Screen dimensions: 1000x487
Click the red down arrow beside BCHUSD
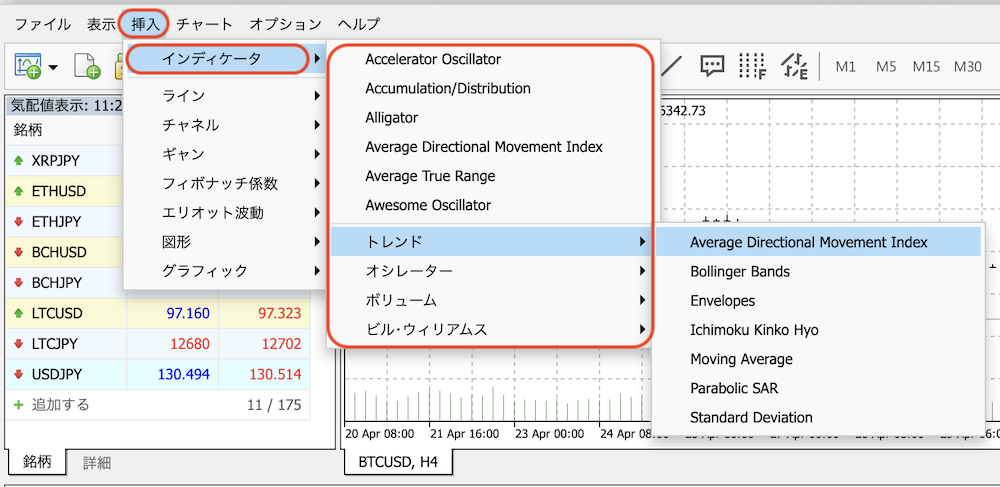click(x=18, y=252)
